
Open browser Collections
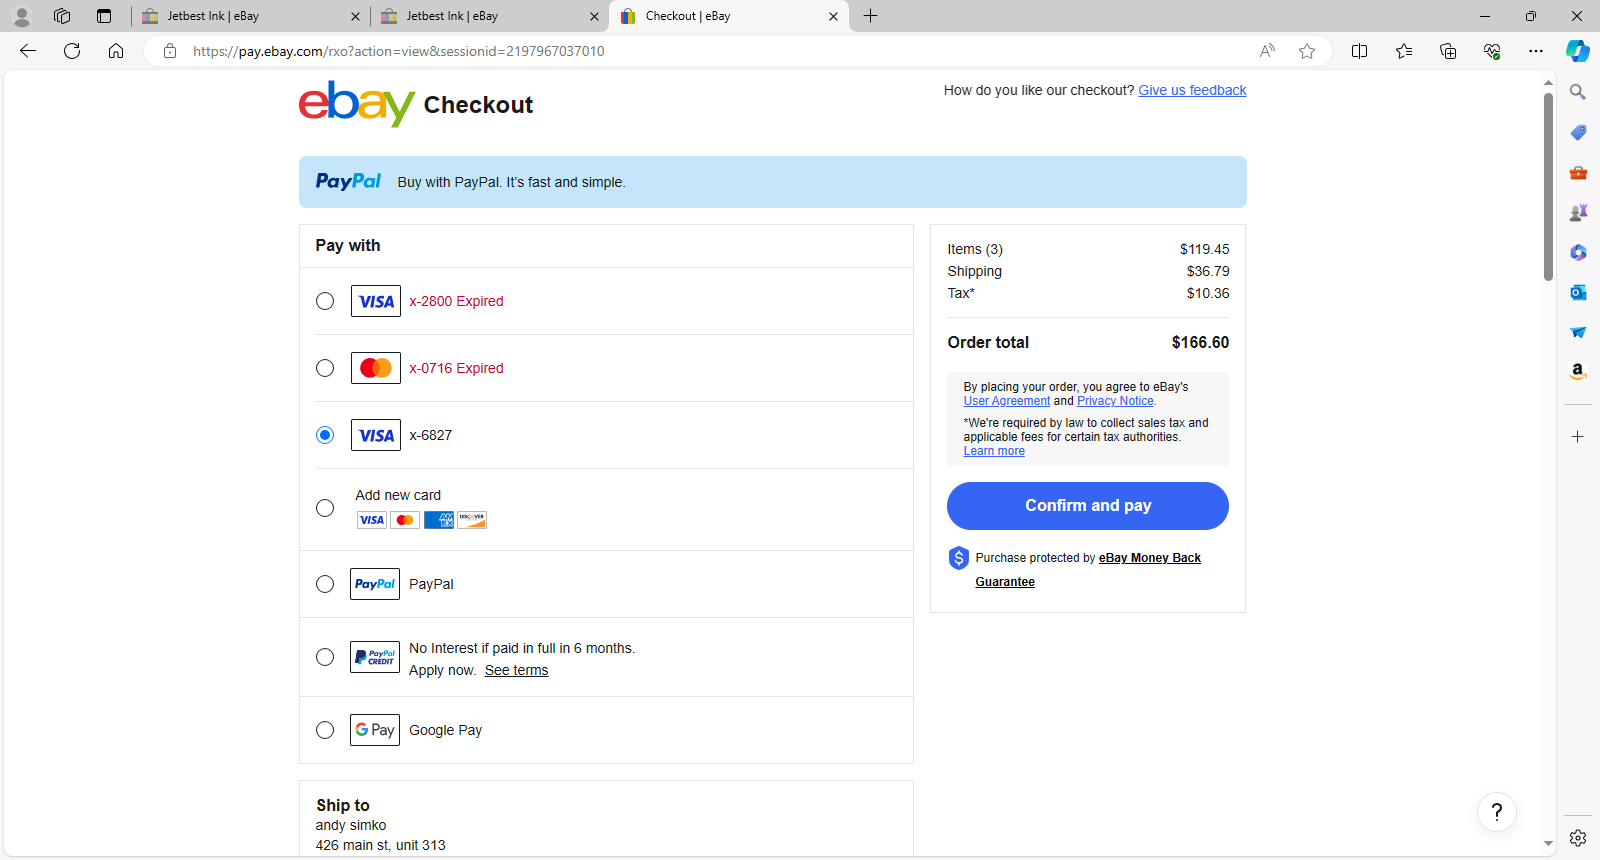1448,51
